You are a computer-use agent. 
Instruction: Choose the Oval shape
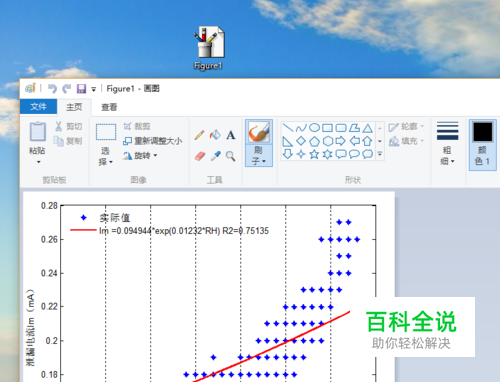tap(314, 128)
